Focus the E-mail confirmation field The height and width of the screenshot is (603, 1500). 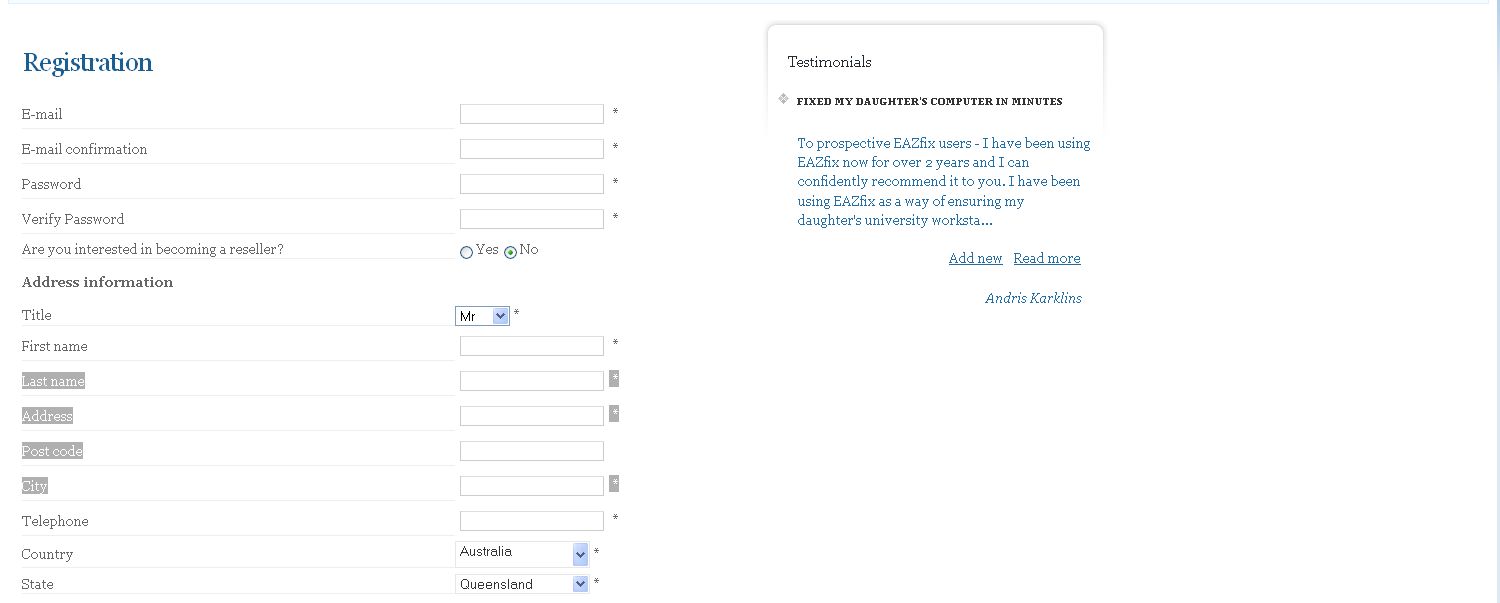point(531,149)
